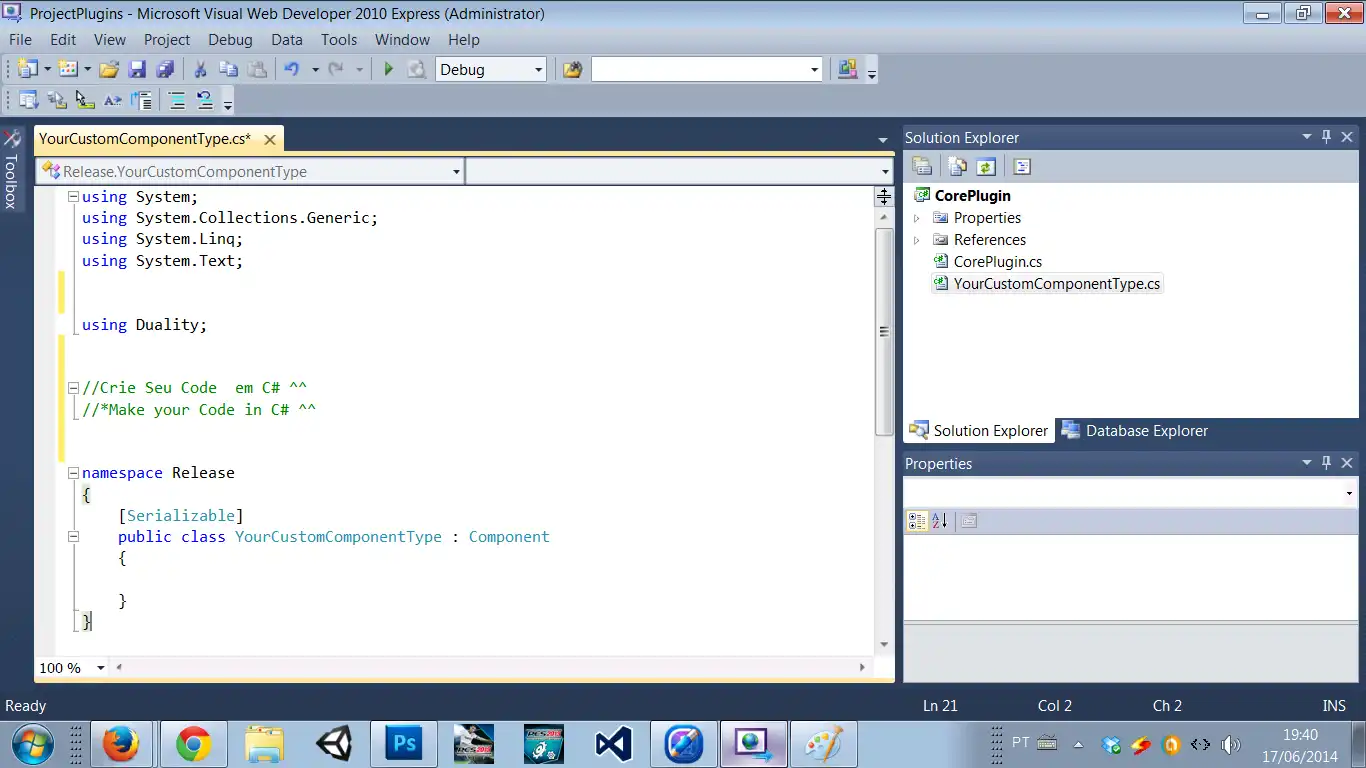
Task: Open the Release.YourCustomComponentType class dropdown
Action: coord(456,172)
